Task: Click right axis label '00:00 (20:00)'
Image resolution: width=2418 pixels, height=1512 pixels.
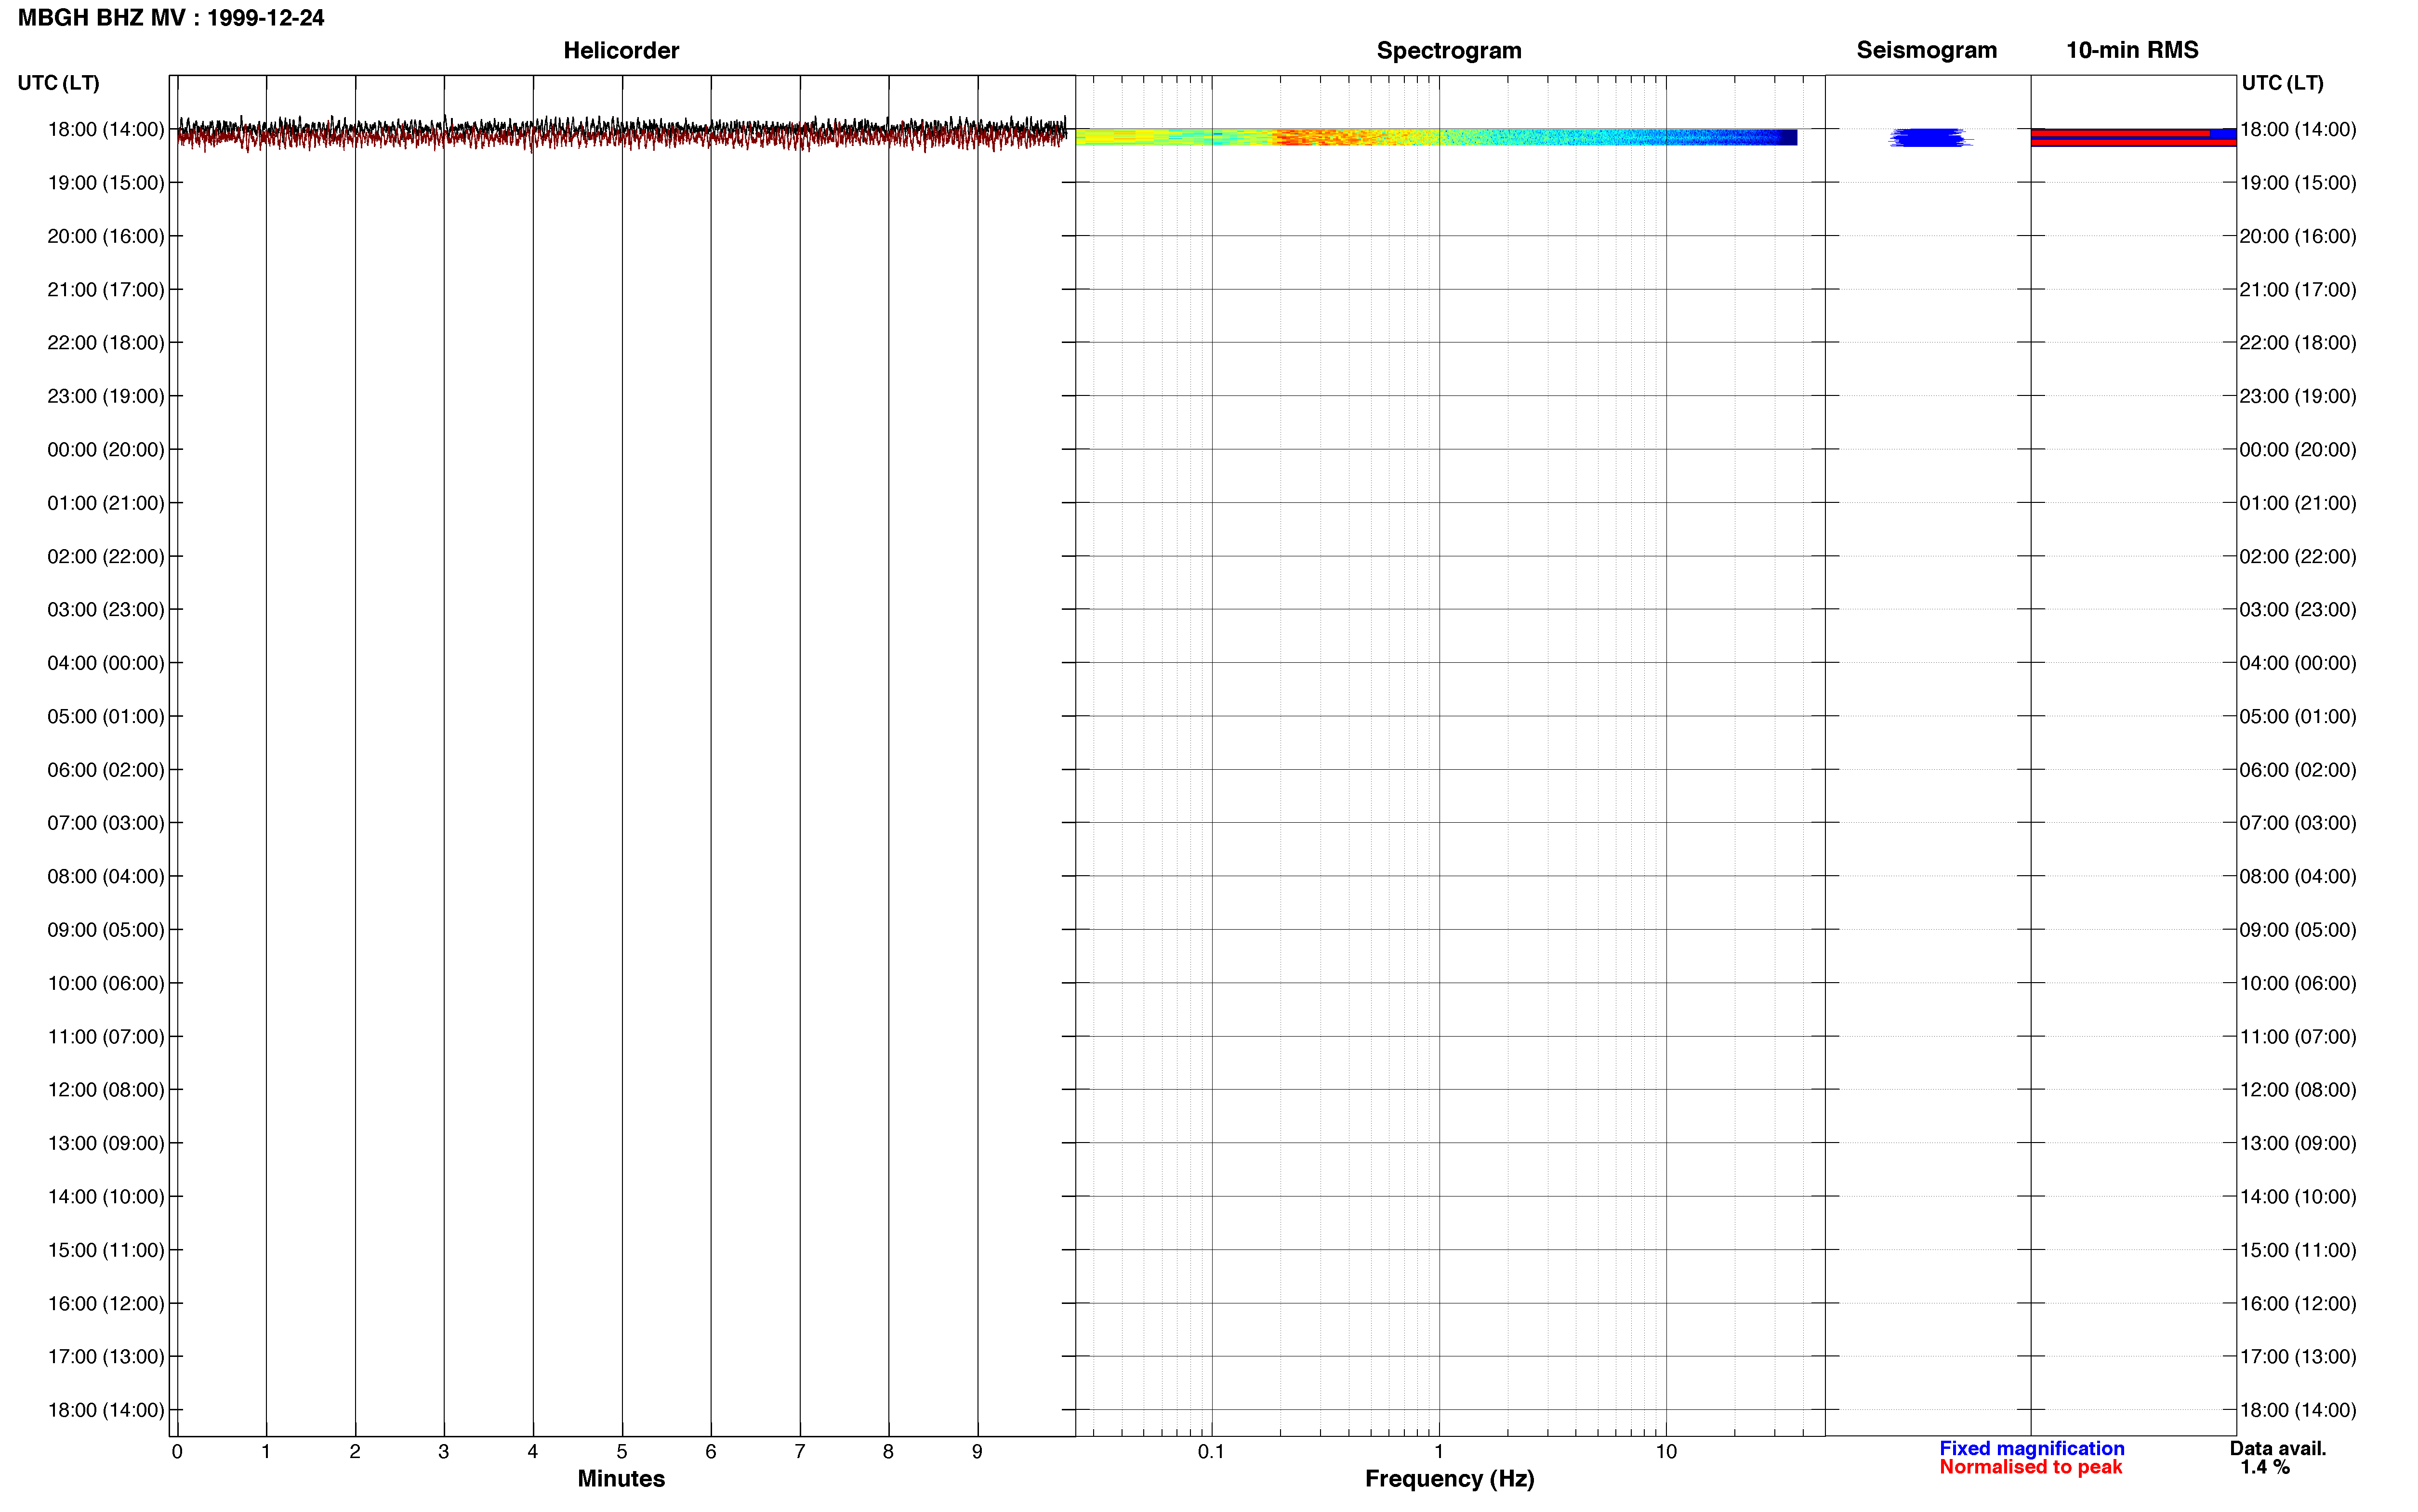Action: (x=2298, y=450)
